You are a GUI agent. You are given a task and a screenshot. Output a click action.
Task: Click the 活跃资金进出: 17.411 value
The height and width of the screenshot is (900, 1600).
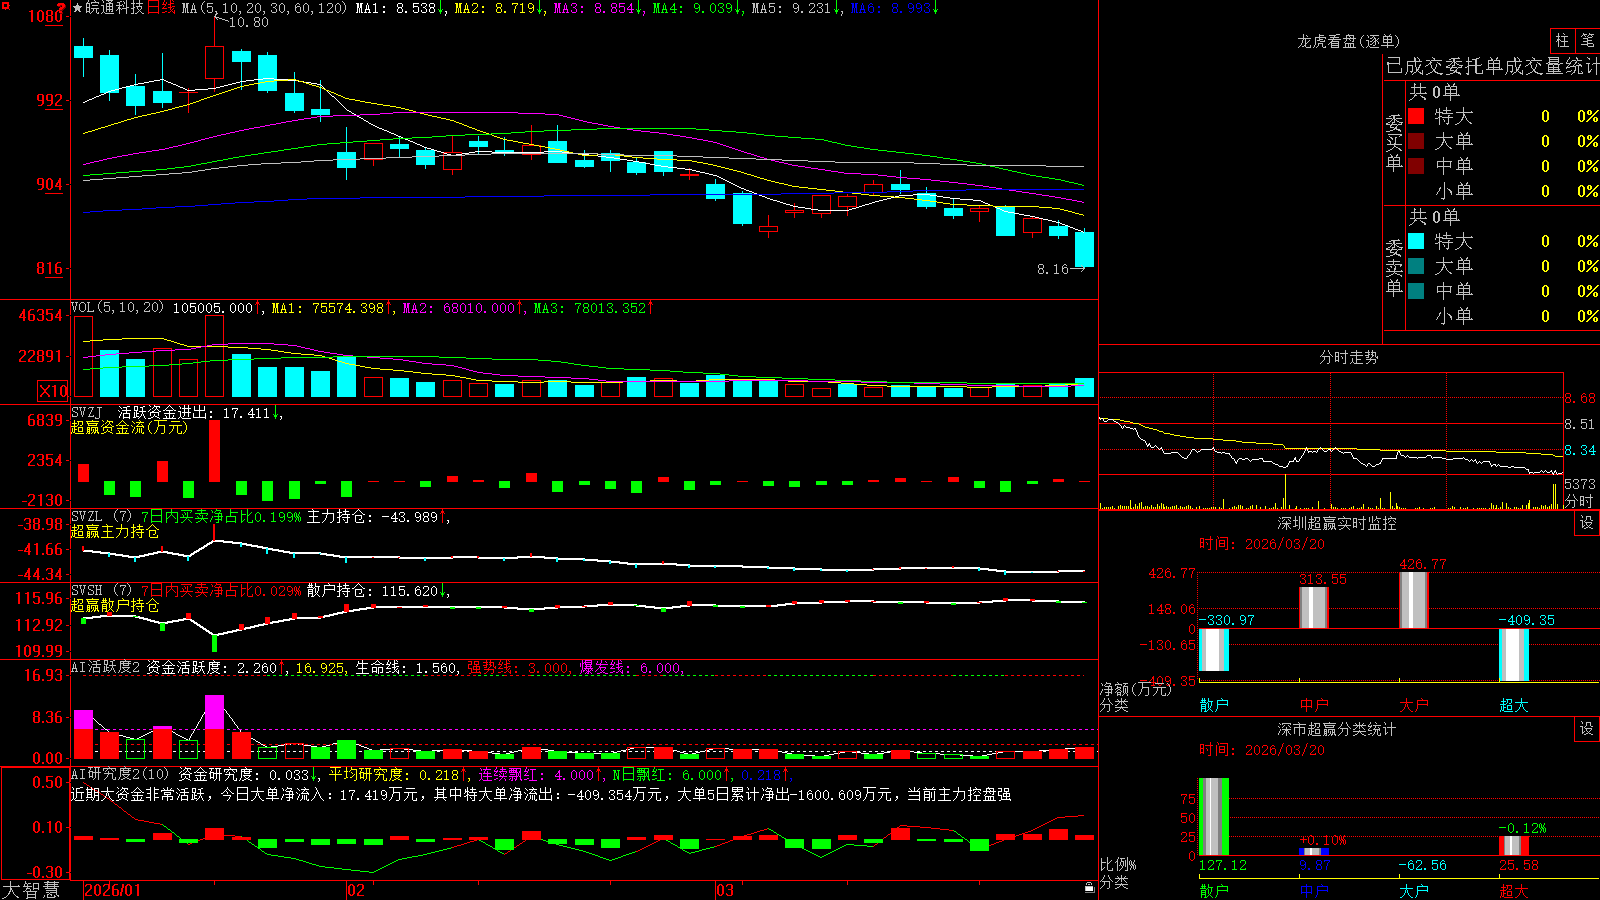193,412
